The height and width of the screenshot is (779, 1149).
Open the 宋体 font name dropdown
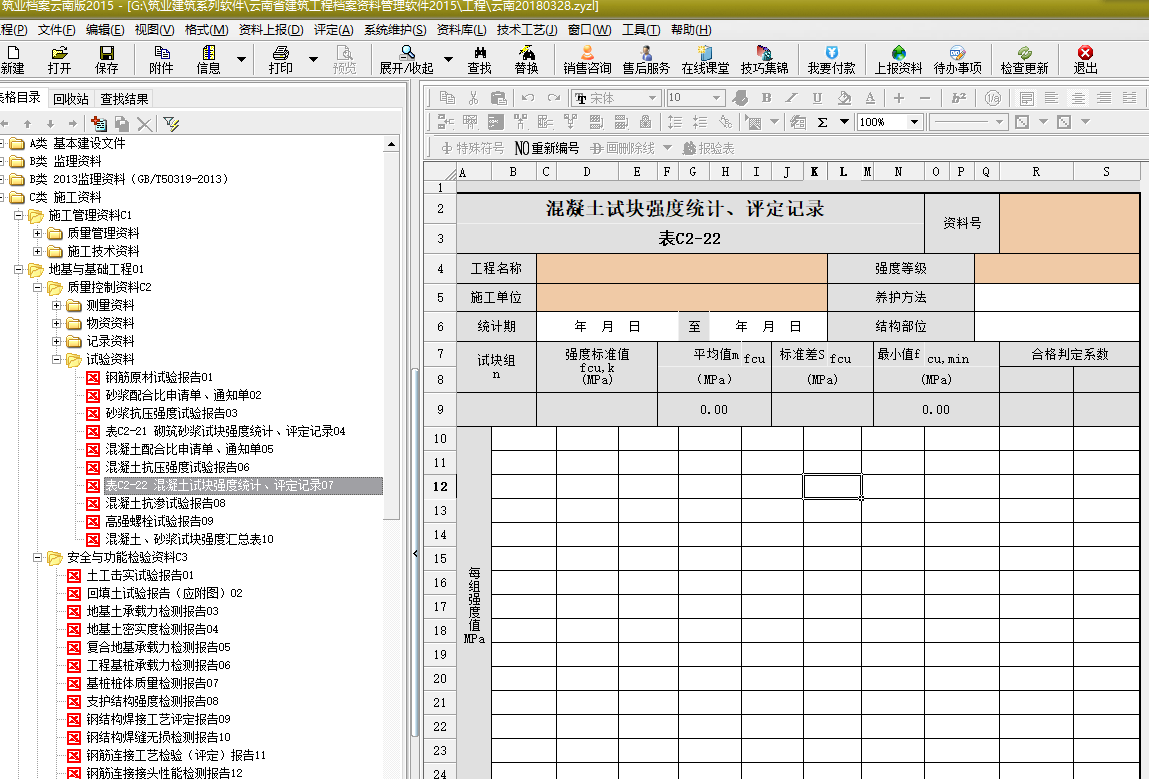tap(653, 98)
